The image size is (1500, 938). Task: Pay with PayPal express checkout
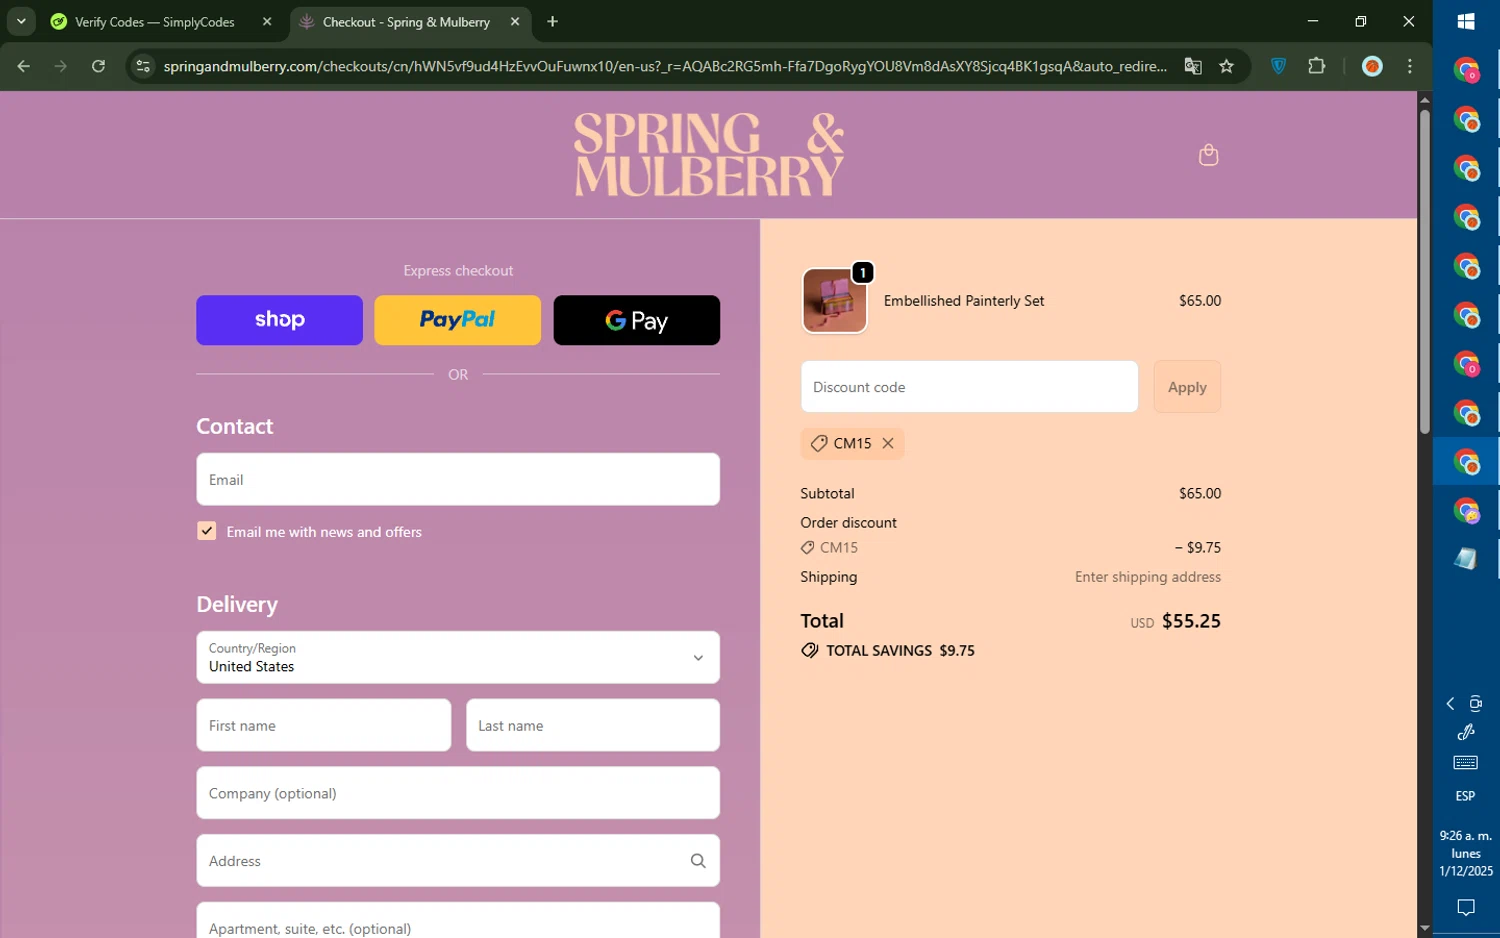[x=457, y=320]
